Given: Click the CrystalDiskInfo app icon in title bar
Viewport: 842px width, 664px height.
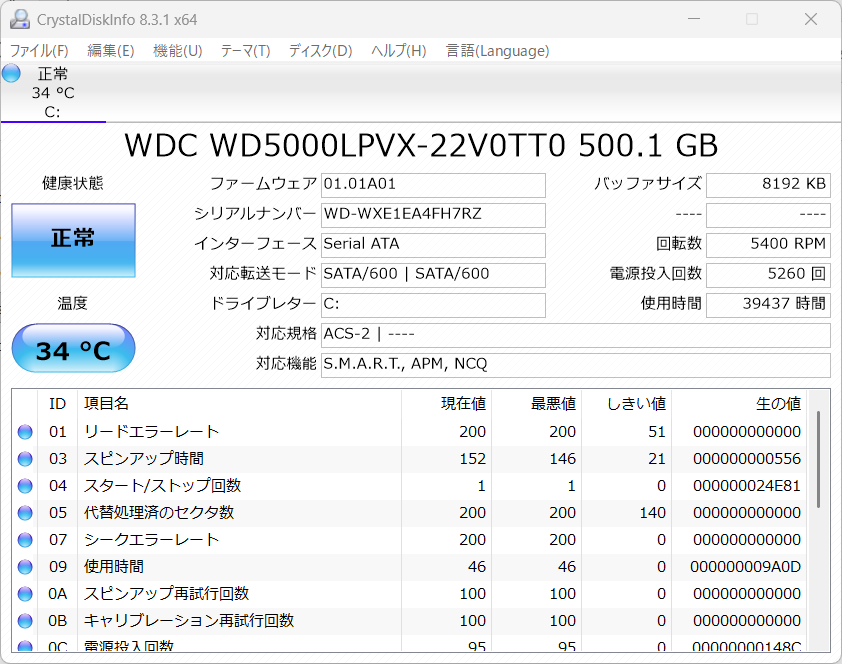Looking at the screenshot, I should tap(19, 19).
